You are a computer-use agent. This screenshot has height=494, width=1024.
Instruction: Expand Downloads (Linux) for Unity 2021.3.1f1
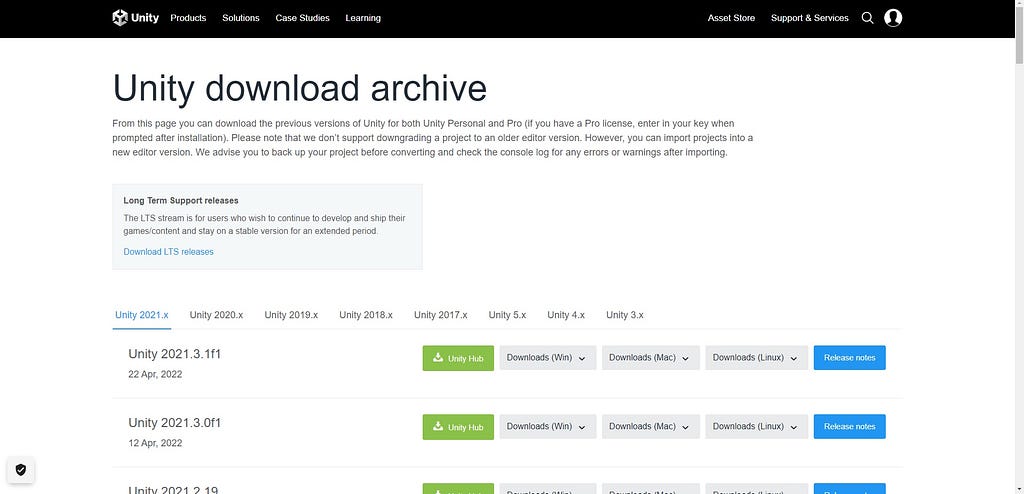pyautogui.click(x=756, y=358)
